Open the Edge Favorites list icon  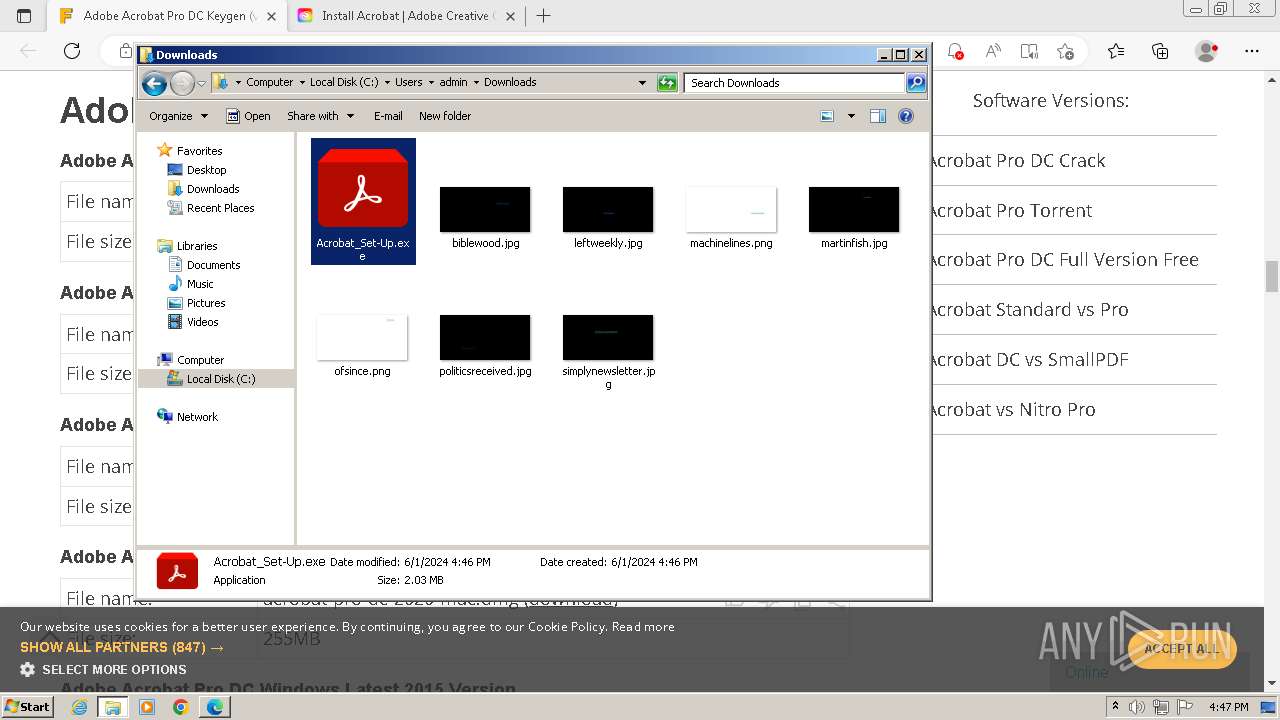click(x=1116, y=51)
